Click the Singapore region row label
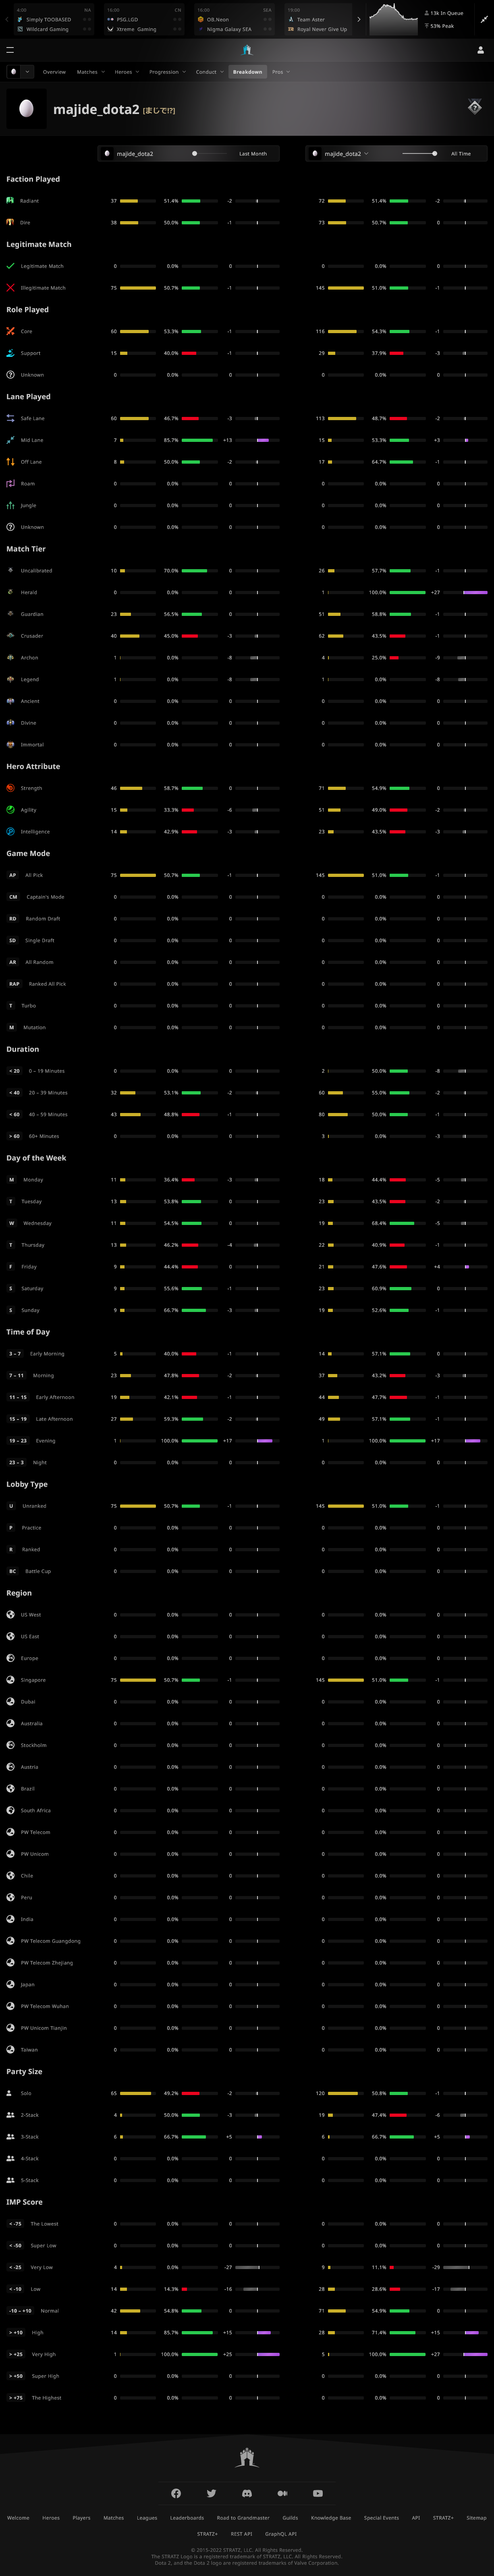The height and width of the screenshot is (2576, 494). pos(33,1680)
